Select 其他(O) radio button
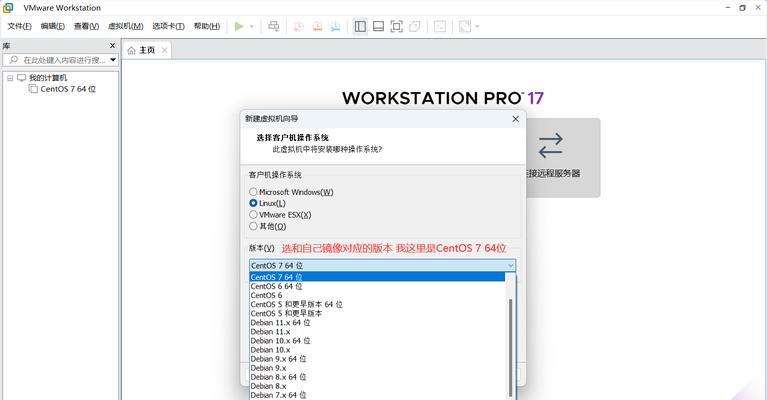 pyautogui.click(x=253, y=226)
